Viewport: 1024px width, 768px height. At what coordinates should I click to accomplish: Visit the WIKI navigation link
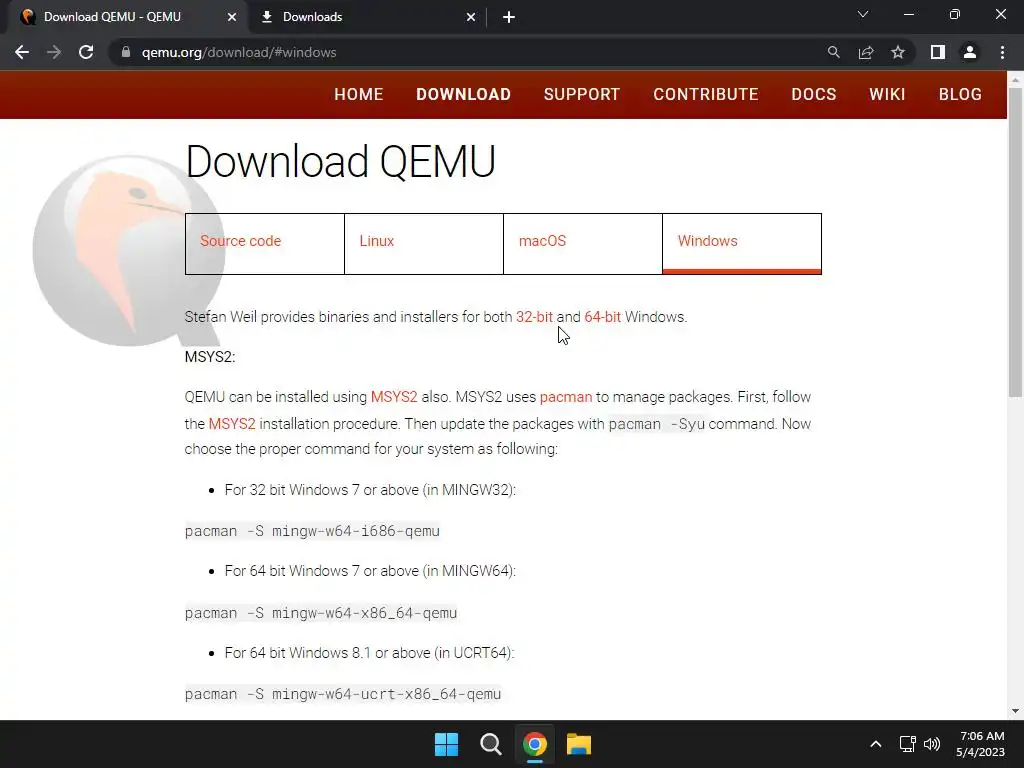coord(888,94)
